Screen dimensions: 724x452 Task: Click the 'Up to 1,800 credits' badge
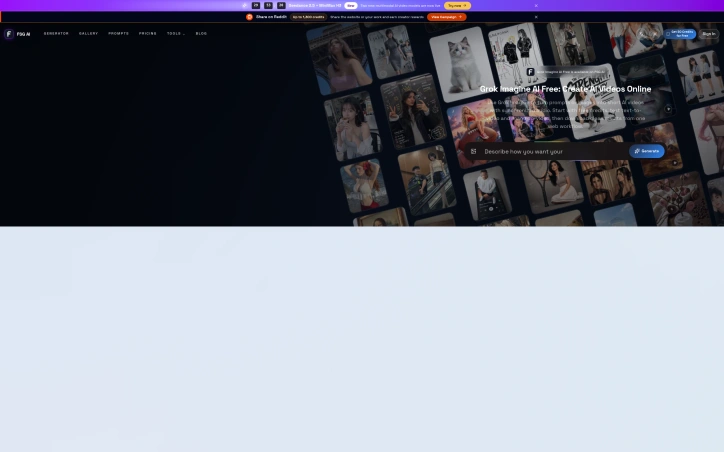[x=308, y=17]
